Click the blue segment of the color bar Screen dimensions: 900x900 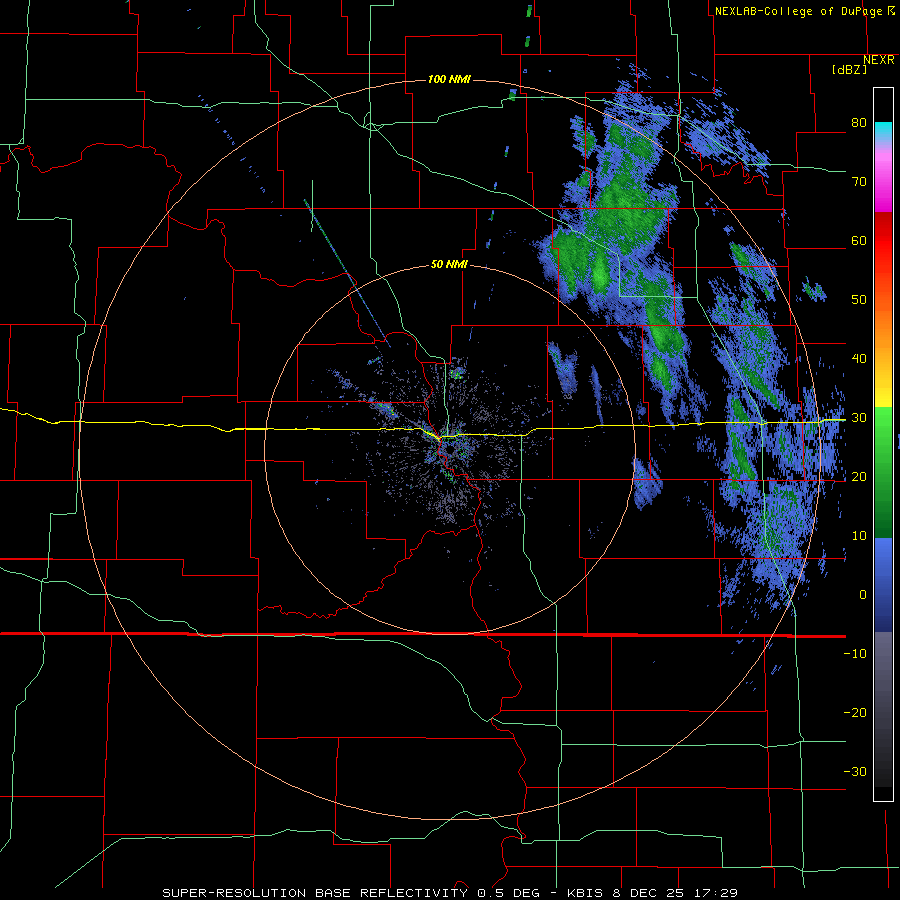[x=883, y=585]
